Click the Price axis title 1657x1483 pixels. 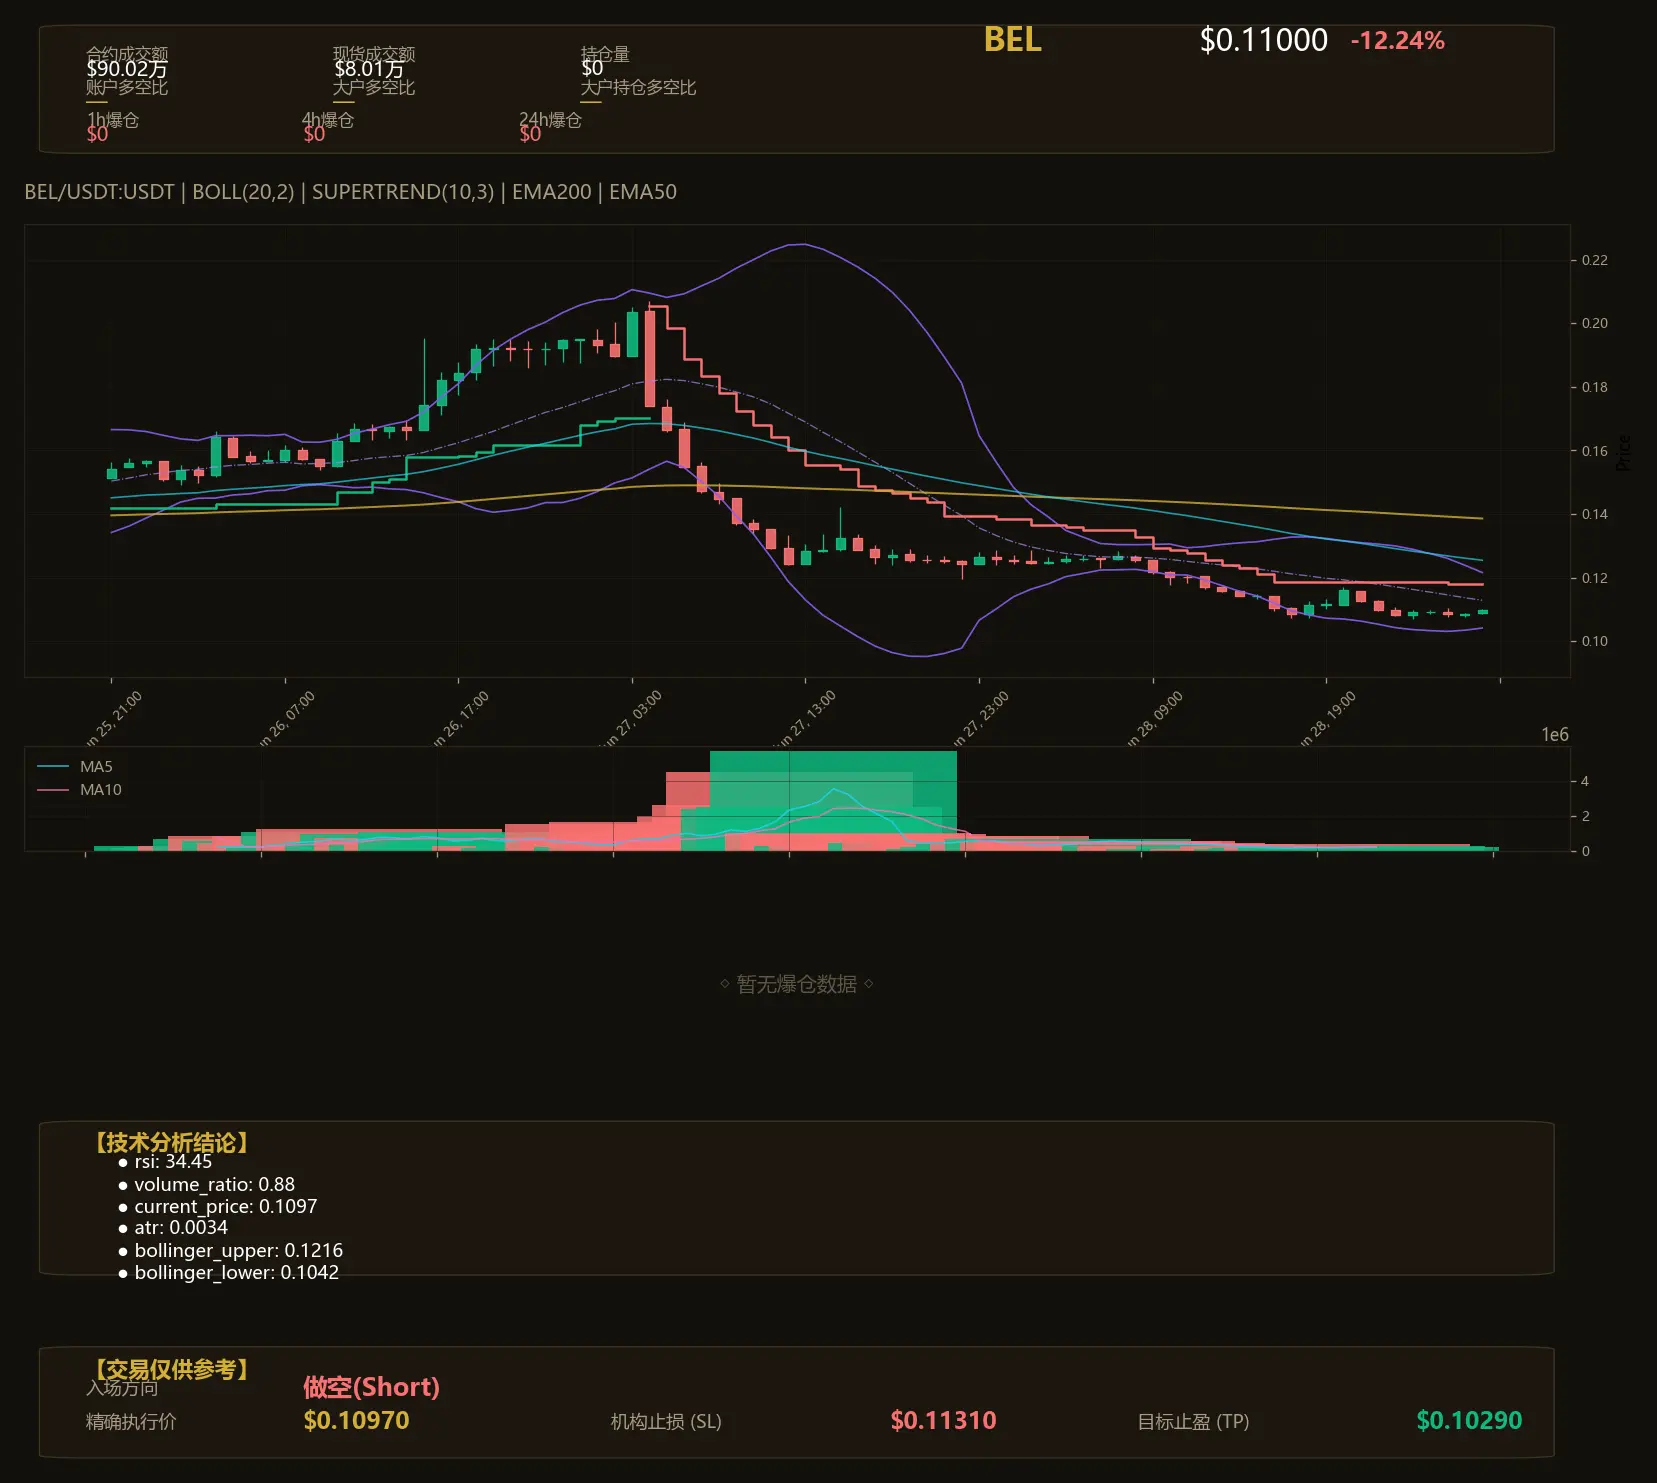(x=1623, y=453)
